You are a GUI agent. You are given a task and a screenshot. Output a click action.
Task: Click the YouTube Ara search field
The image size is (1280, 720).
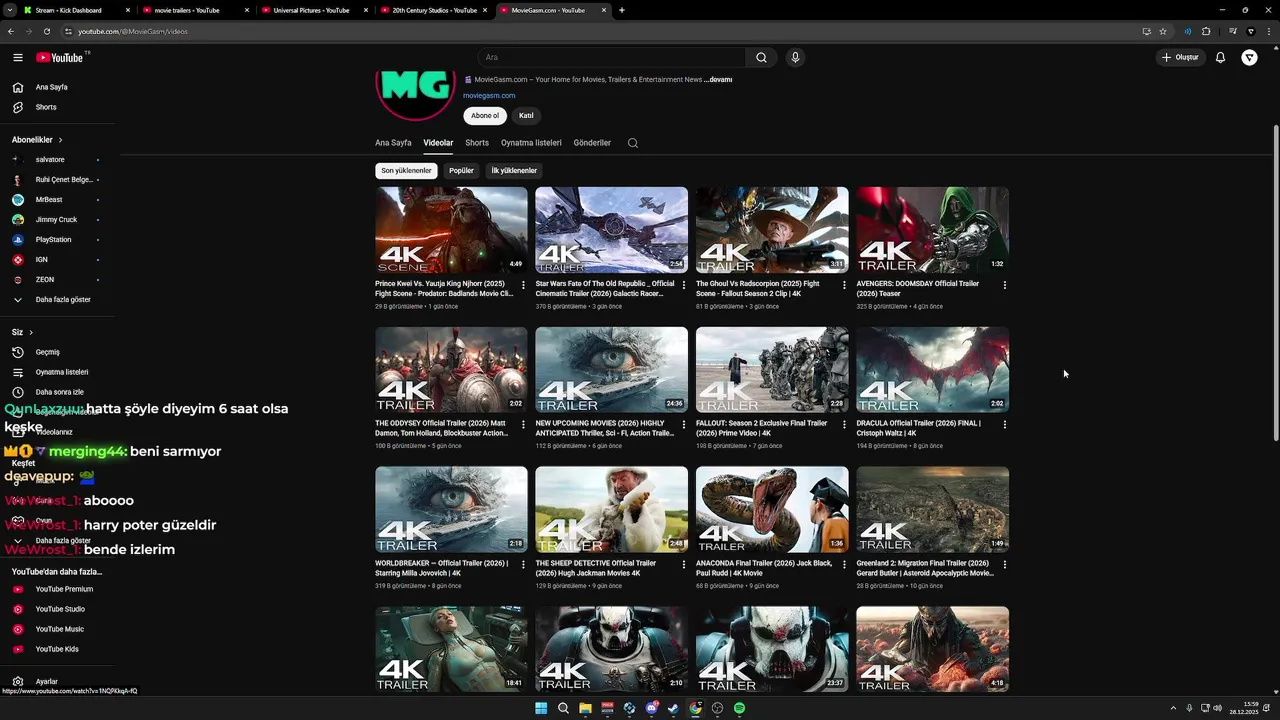point(611,58)
